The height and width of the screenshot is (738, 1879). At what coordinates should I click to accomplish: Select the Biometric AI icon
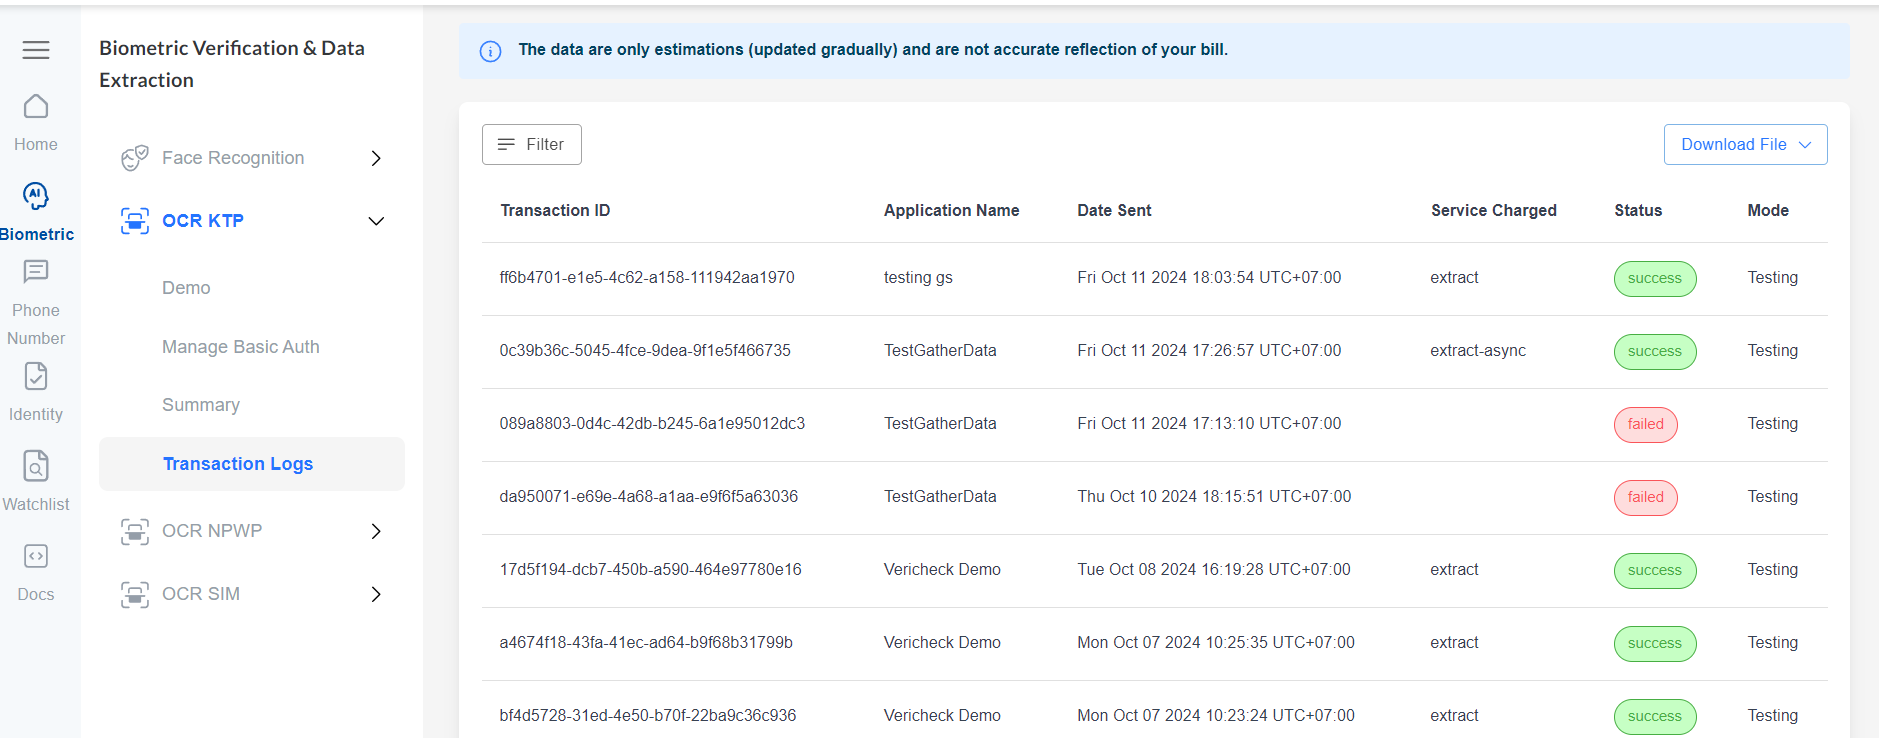[36, 195]
